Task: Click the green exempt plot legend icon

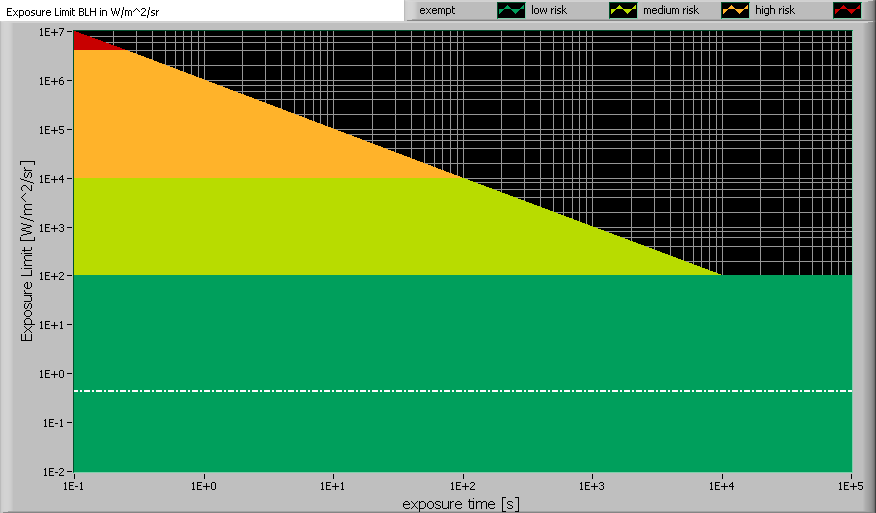Action: pyautogui.click(x=510, y=10)
